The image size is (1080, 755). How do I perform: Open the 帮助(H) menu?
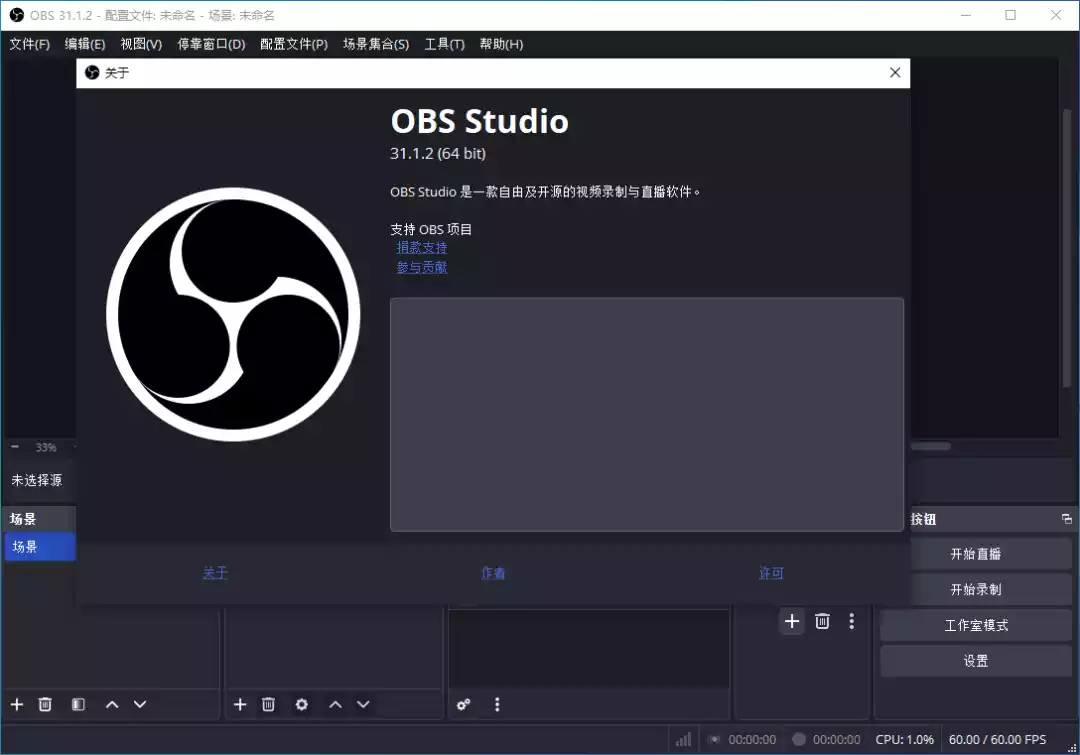(501, 44)
